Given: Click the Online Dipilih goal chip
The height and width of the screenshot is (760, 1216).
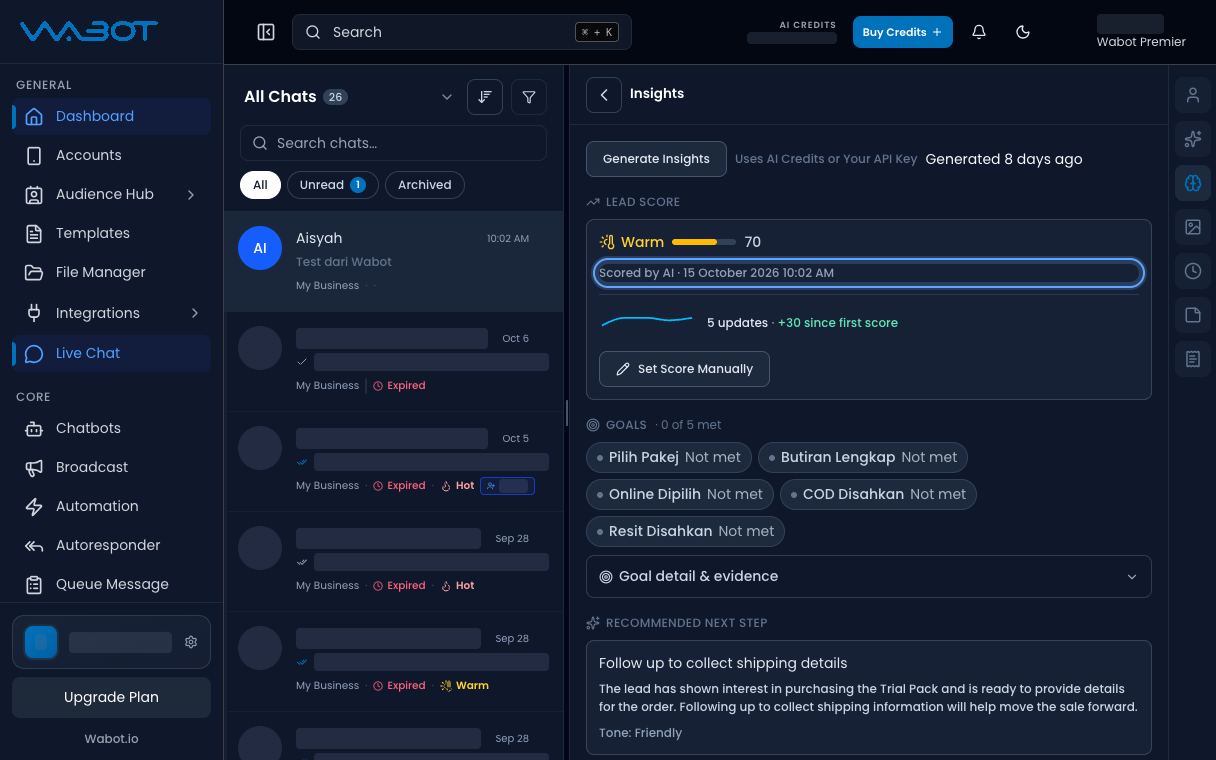Looking at the screenshot, I should [679, 494].
